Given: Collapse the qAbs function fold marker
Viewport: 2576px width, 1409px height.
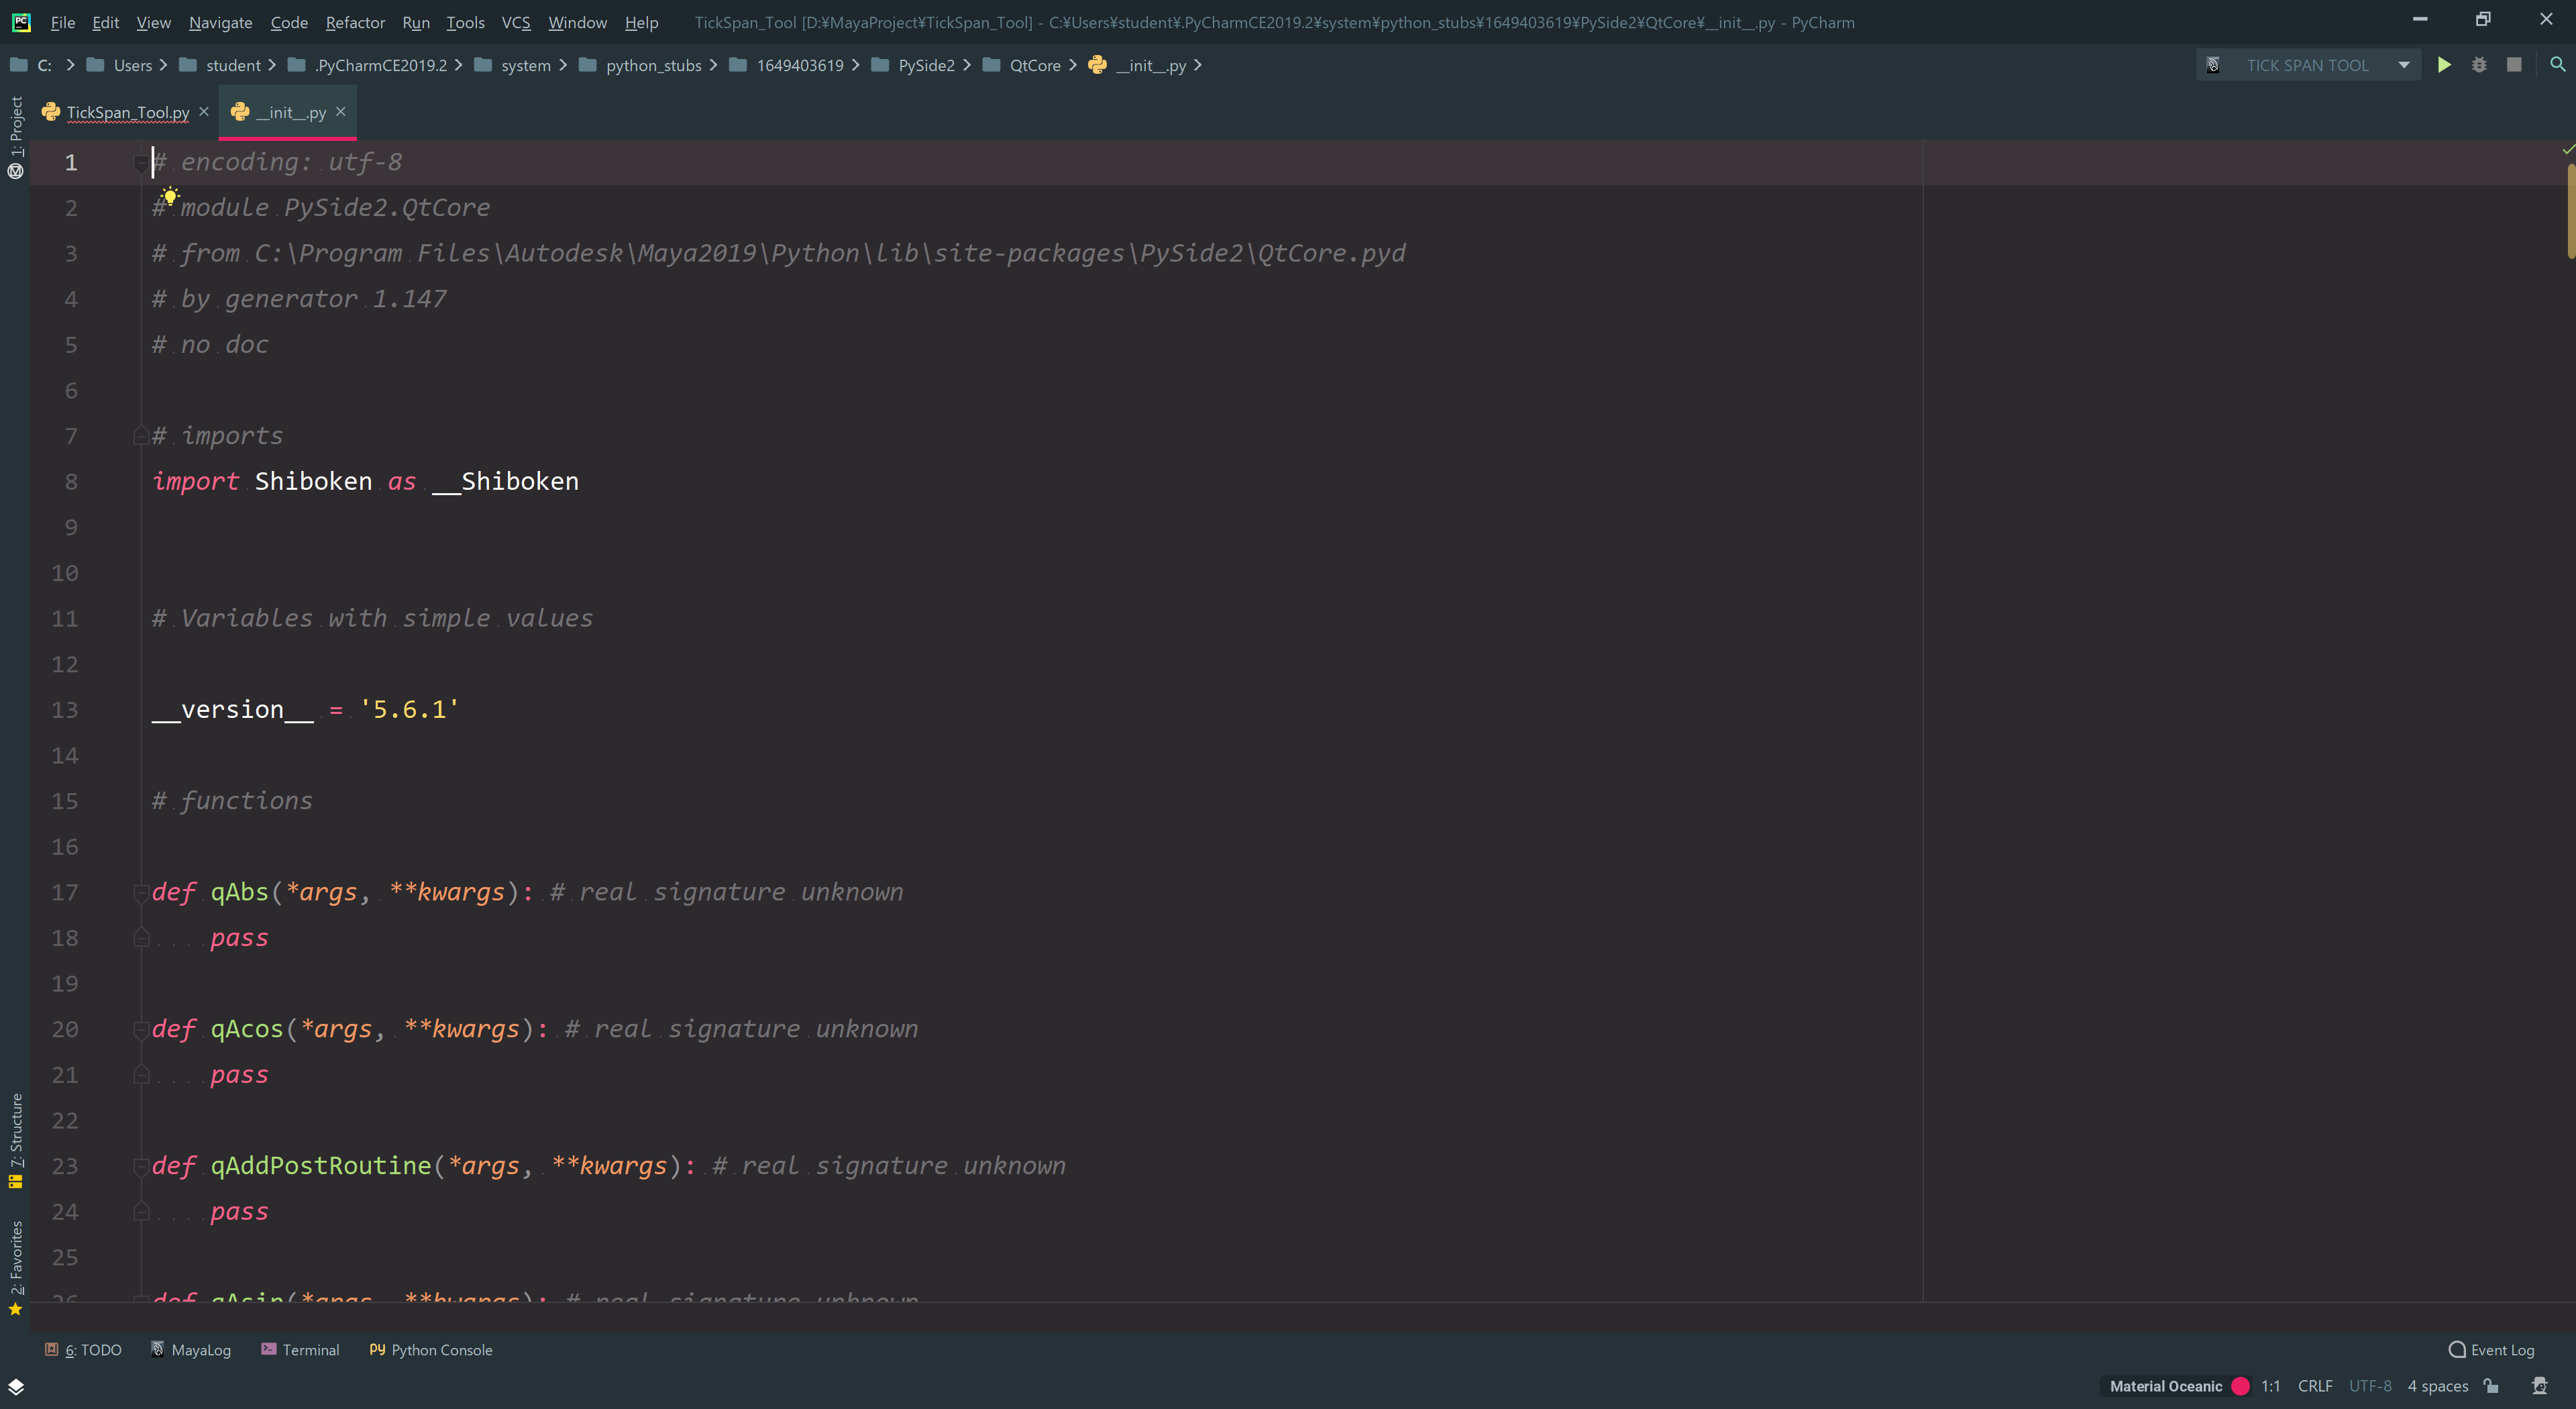Looking at the screenshot, I should 141,892.
